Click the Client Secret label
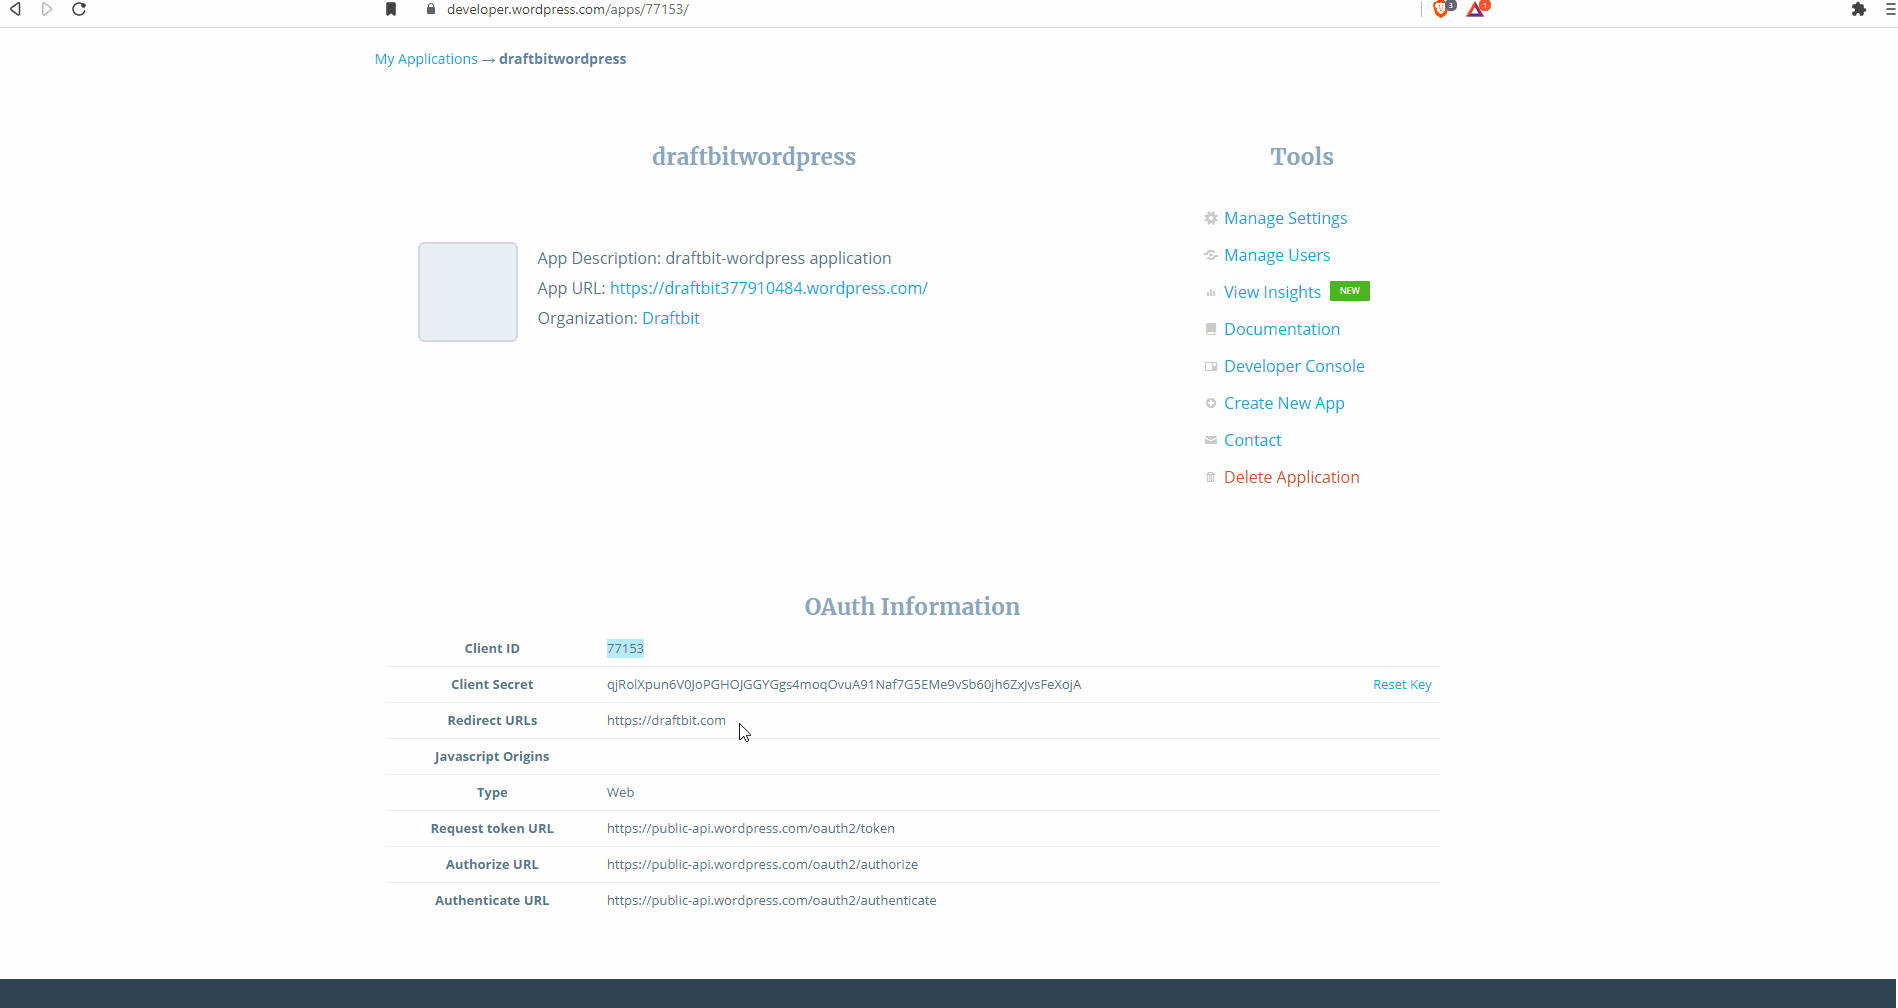 click(x=492, y=685)
